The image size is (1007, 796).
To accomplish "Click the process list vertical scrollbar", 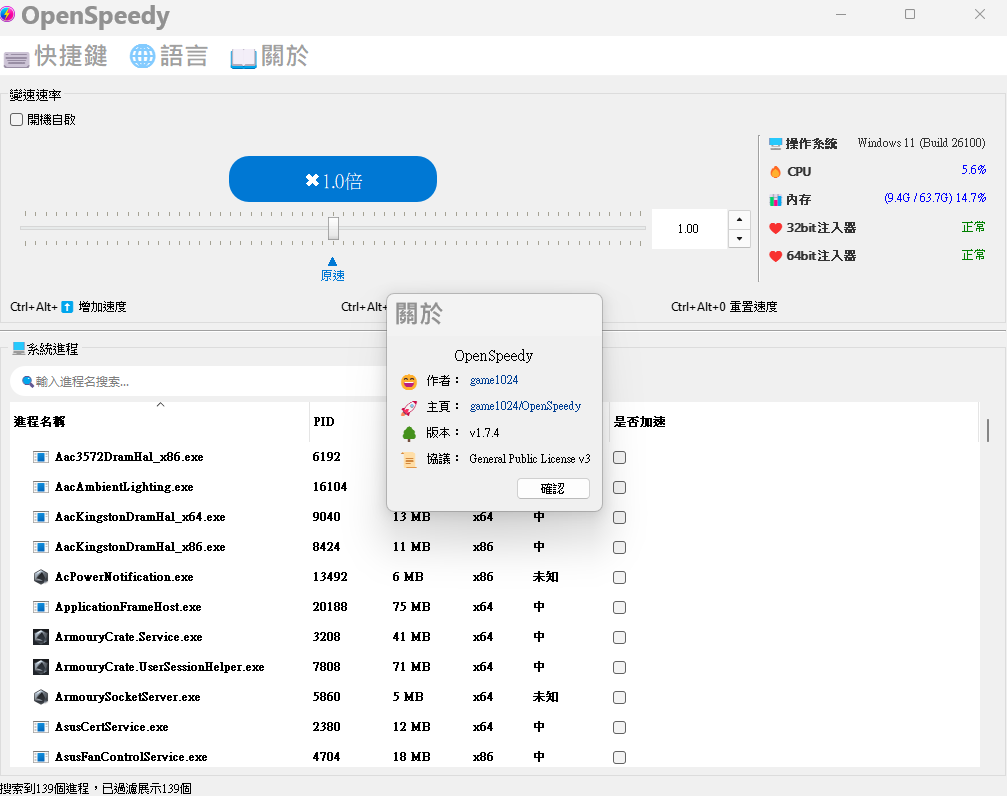I will [988, 430].
